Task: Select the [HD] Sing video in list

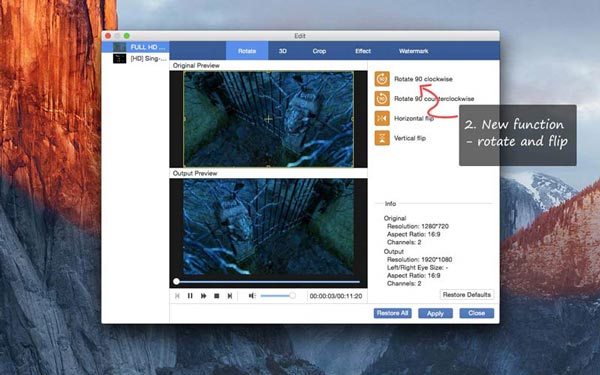Action: coord(135,59)
